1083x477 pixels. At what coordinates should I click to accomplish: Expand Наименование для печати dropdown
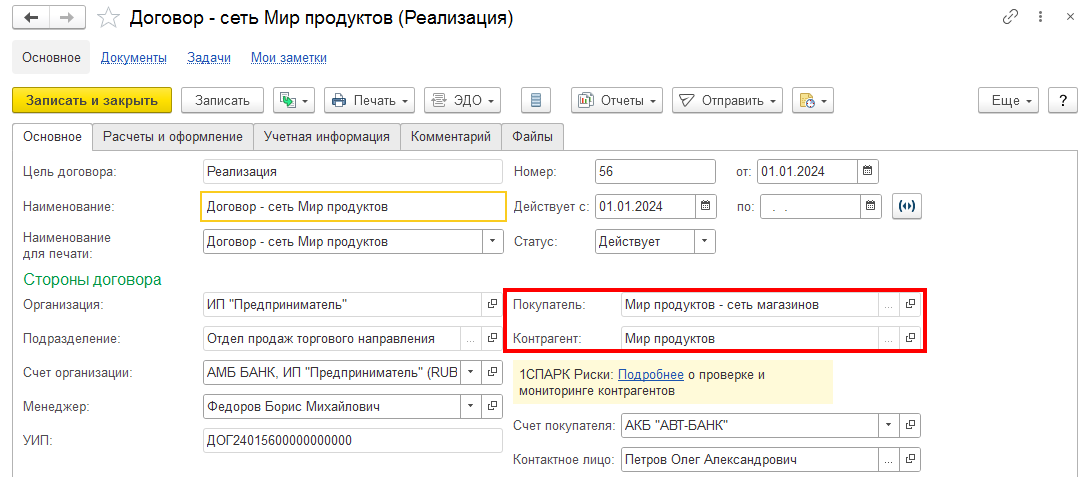click(493, 241)
